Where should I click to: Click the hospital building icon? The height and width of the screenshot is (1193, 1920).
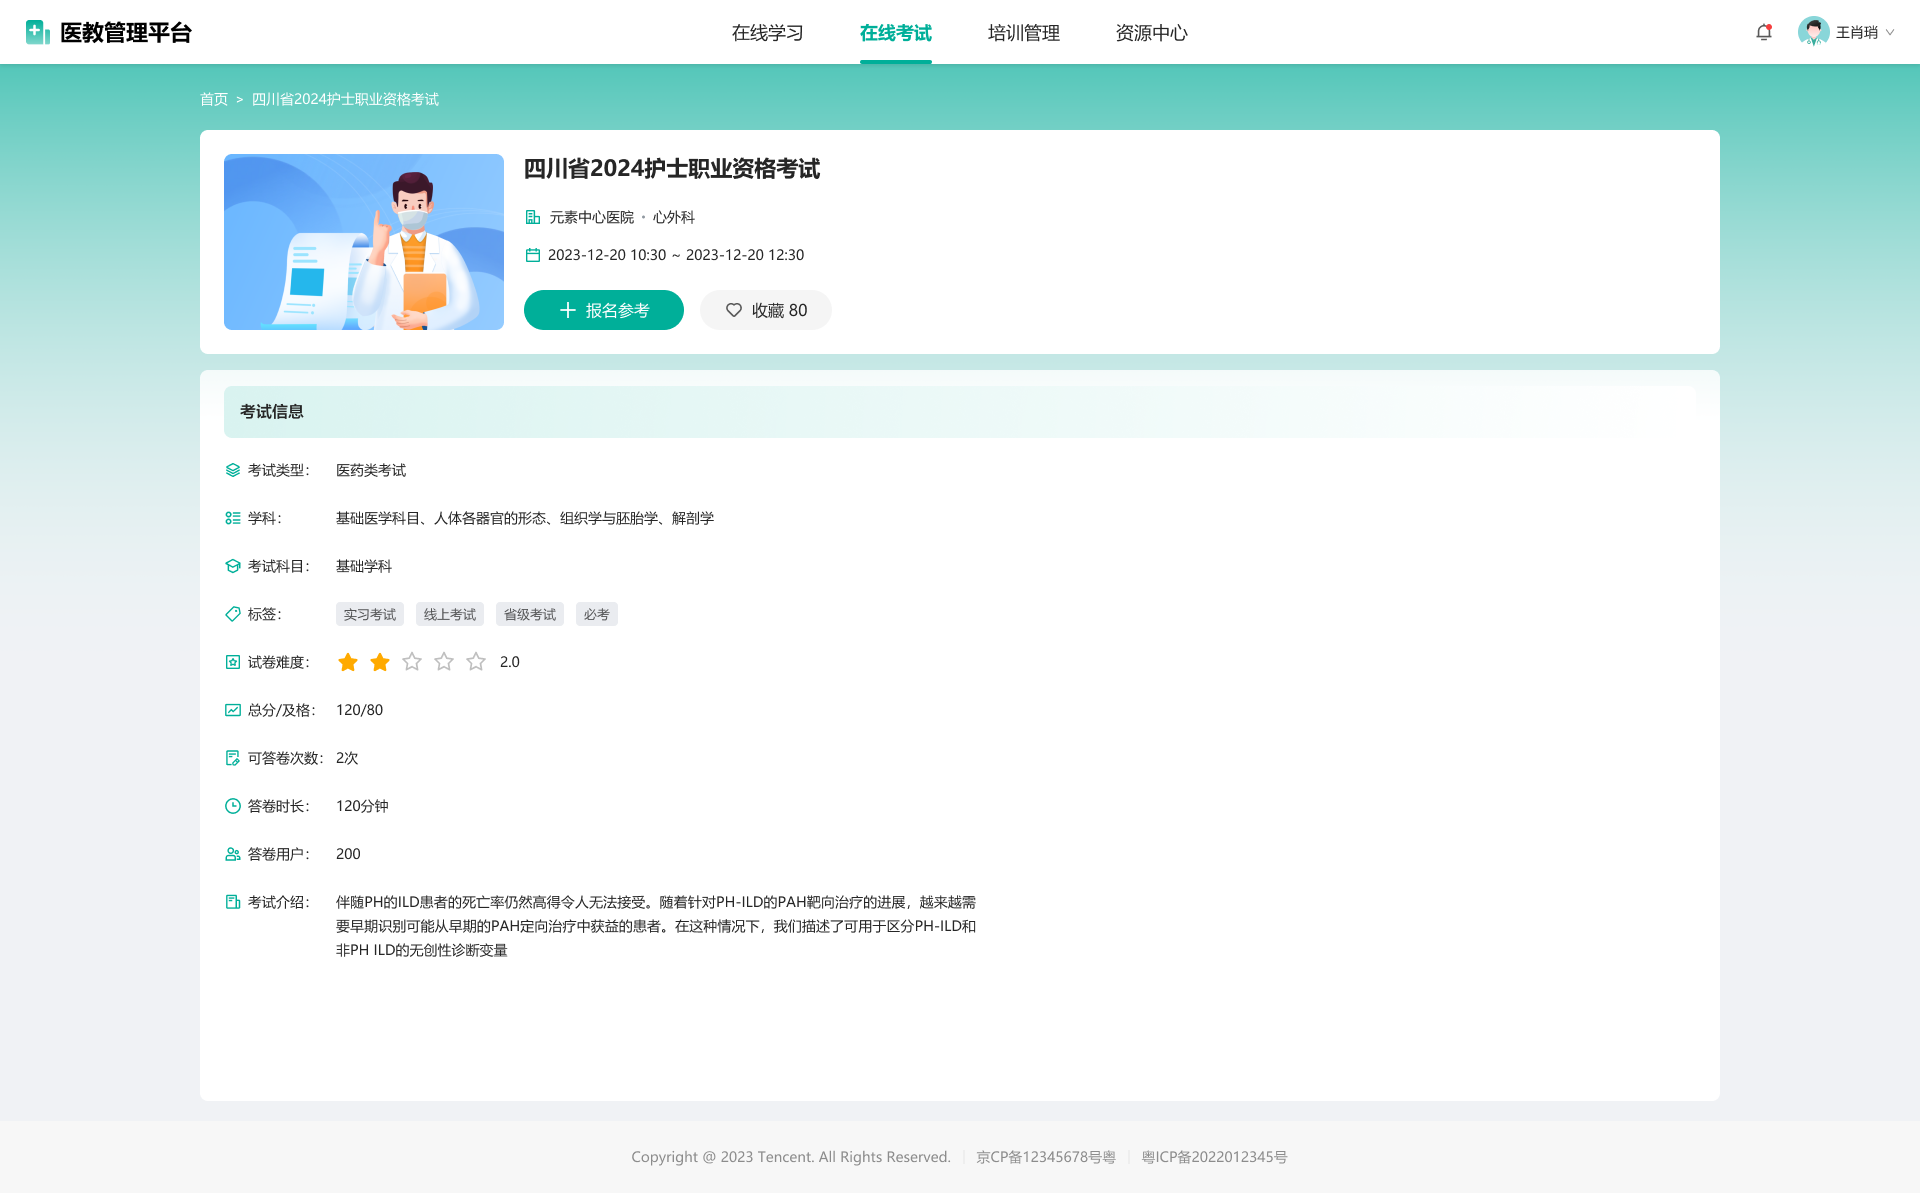click(x=533, y=217)
